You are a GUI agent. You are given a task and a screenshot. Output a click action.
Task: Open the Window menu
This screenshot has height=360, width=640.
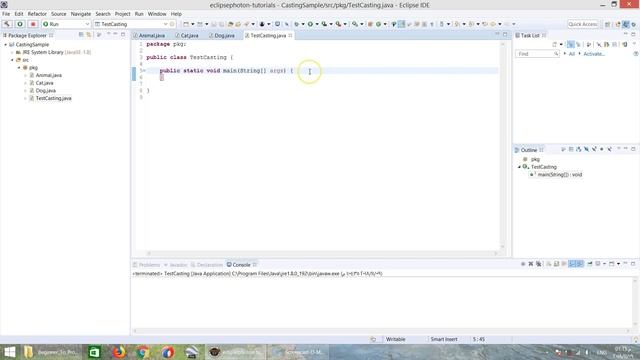(x=157, y=14)
